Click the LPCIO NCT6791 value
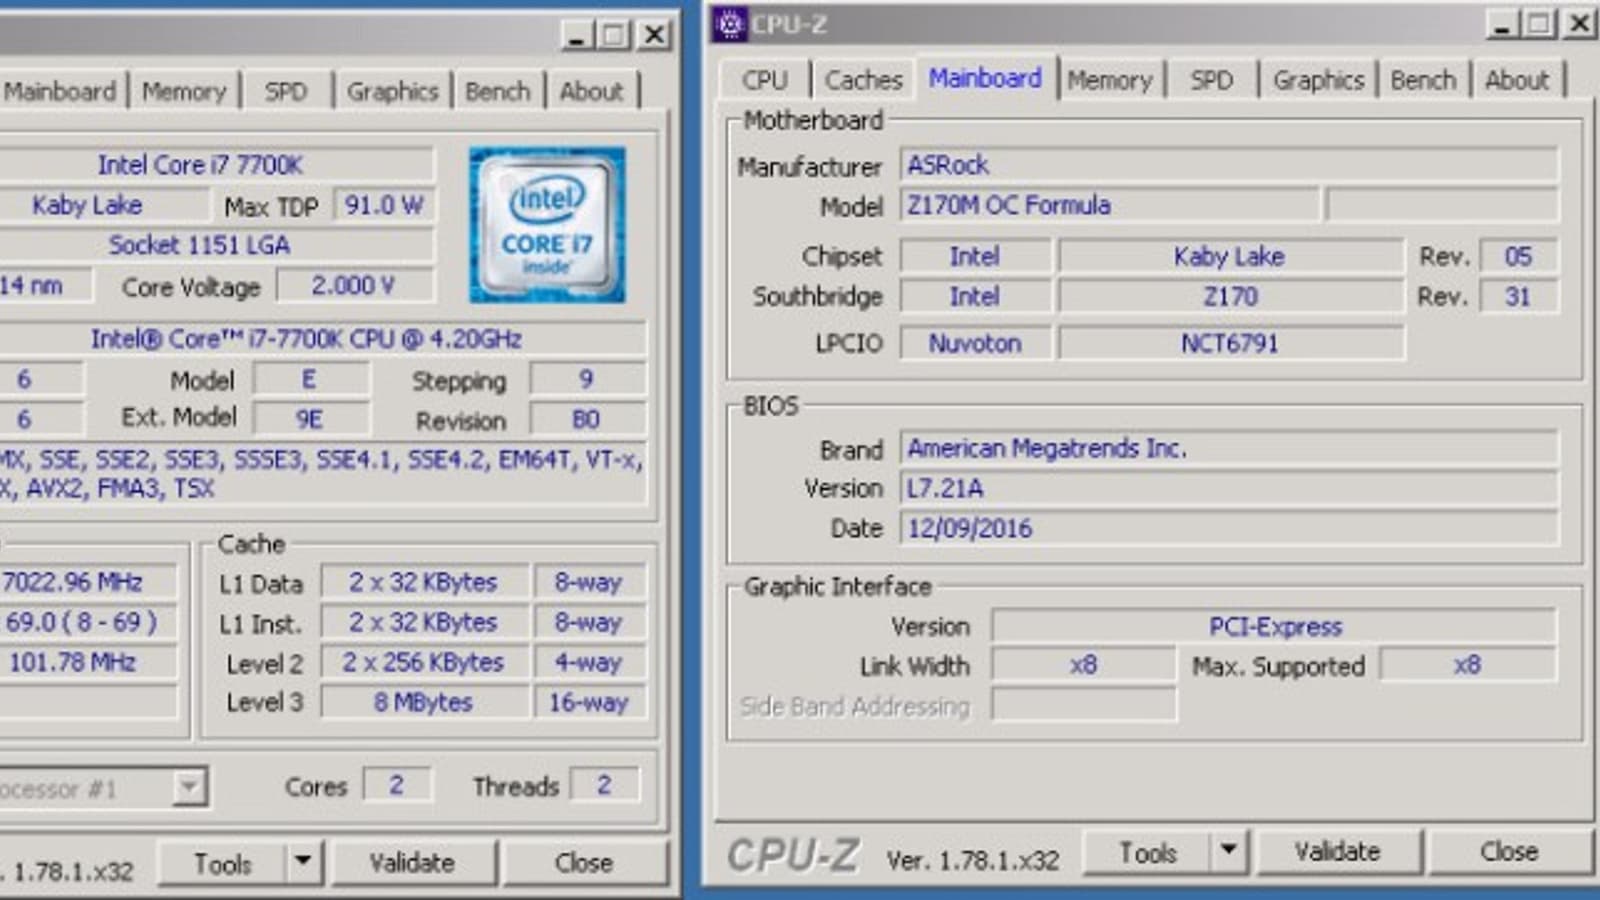 tap(1230, 343)
